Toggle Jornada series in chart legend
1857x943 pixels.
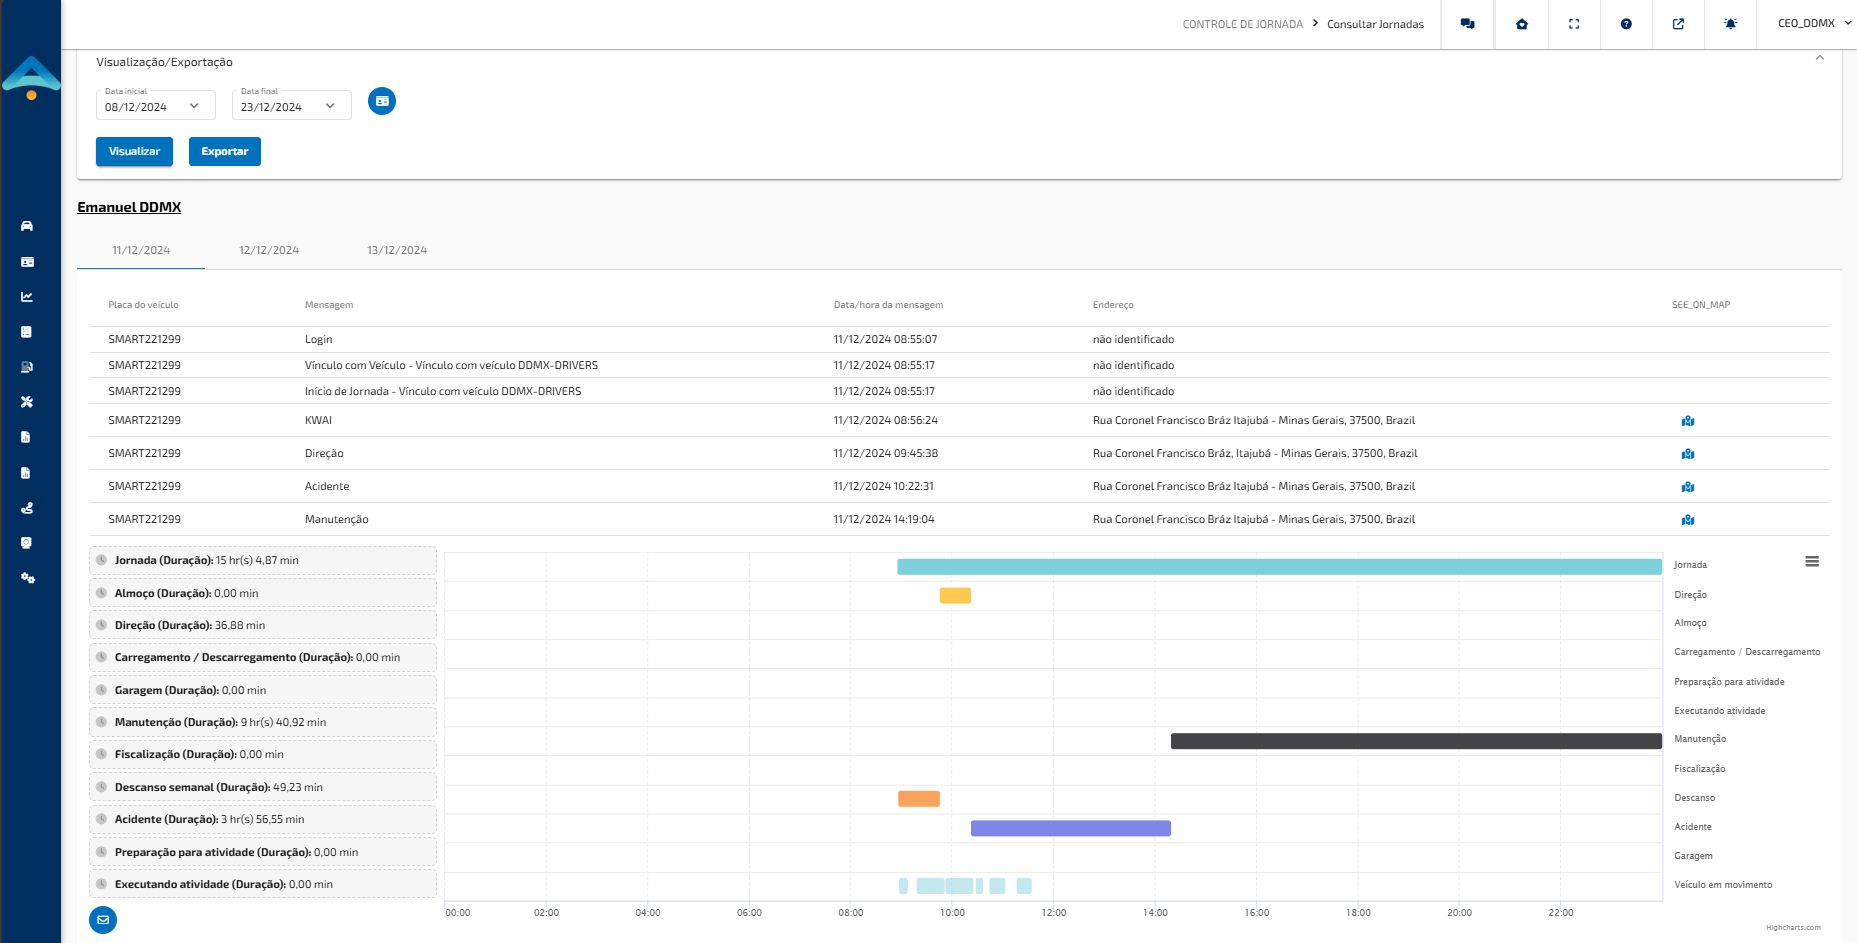pyautogui.click(x=1691, y=565)
